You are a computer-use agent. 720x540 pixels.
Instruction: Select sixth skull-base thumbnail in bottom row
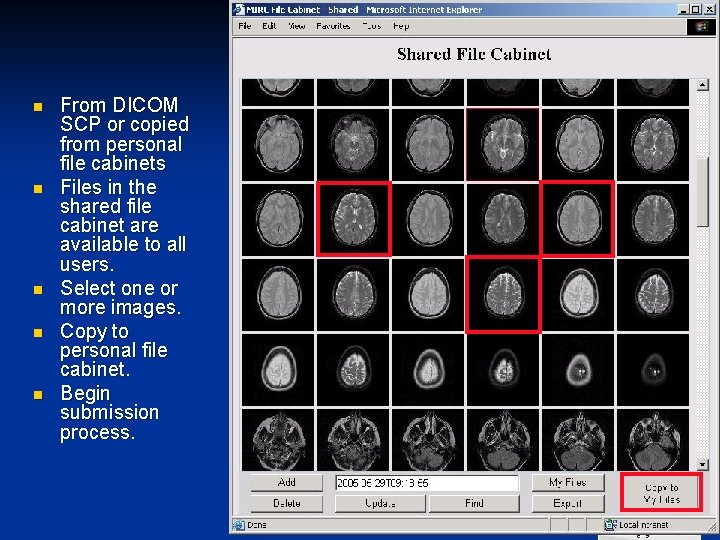[x=653, y=439]
